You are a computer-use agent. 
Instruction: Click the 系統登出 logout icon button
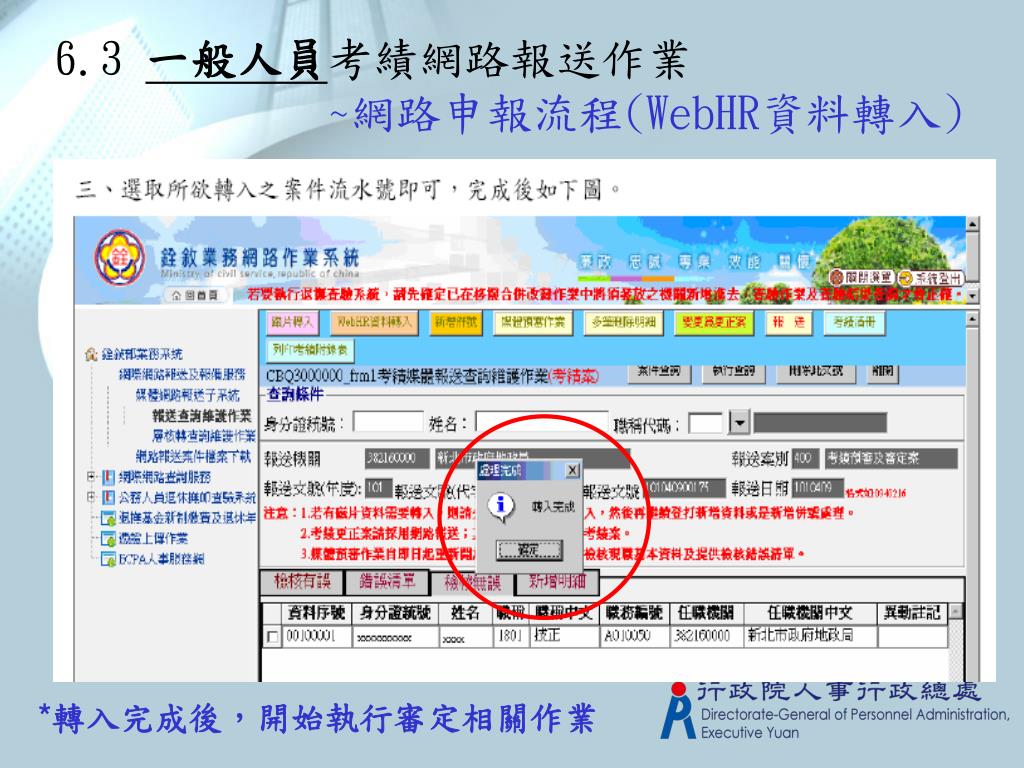click(x=931, y=278)
